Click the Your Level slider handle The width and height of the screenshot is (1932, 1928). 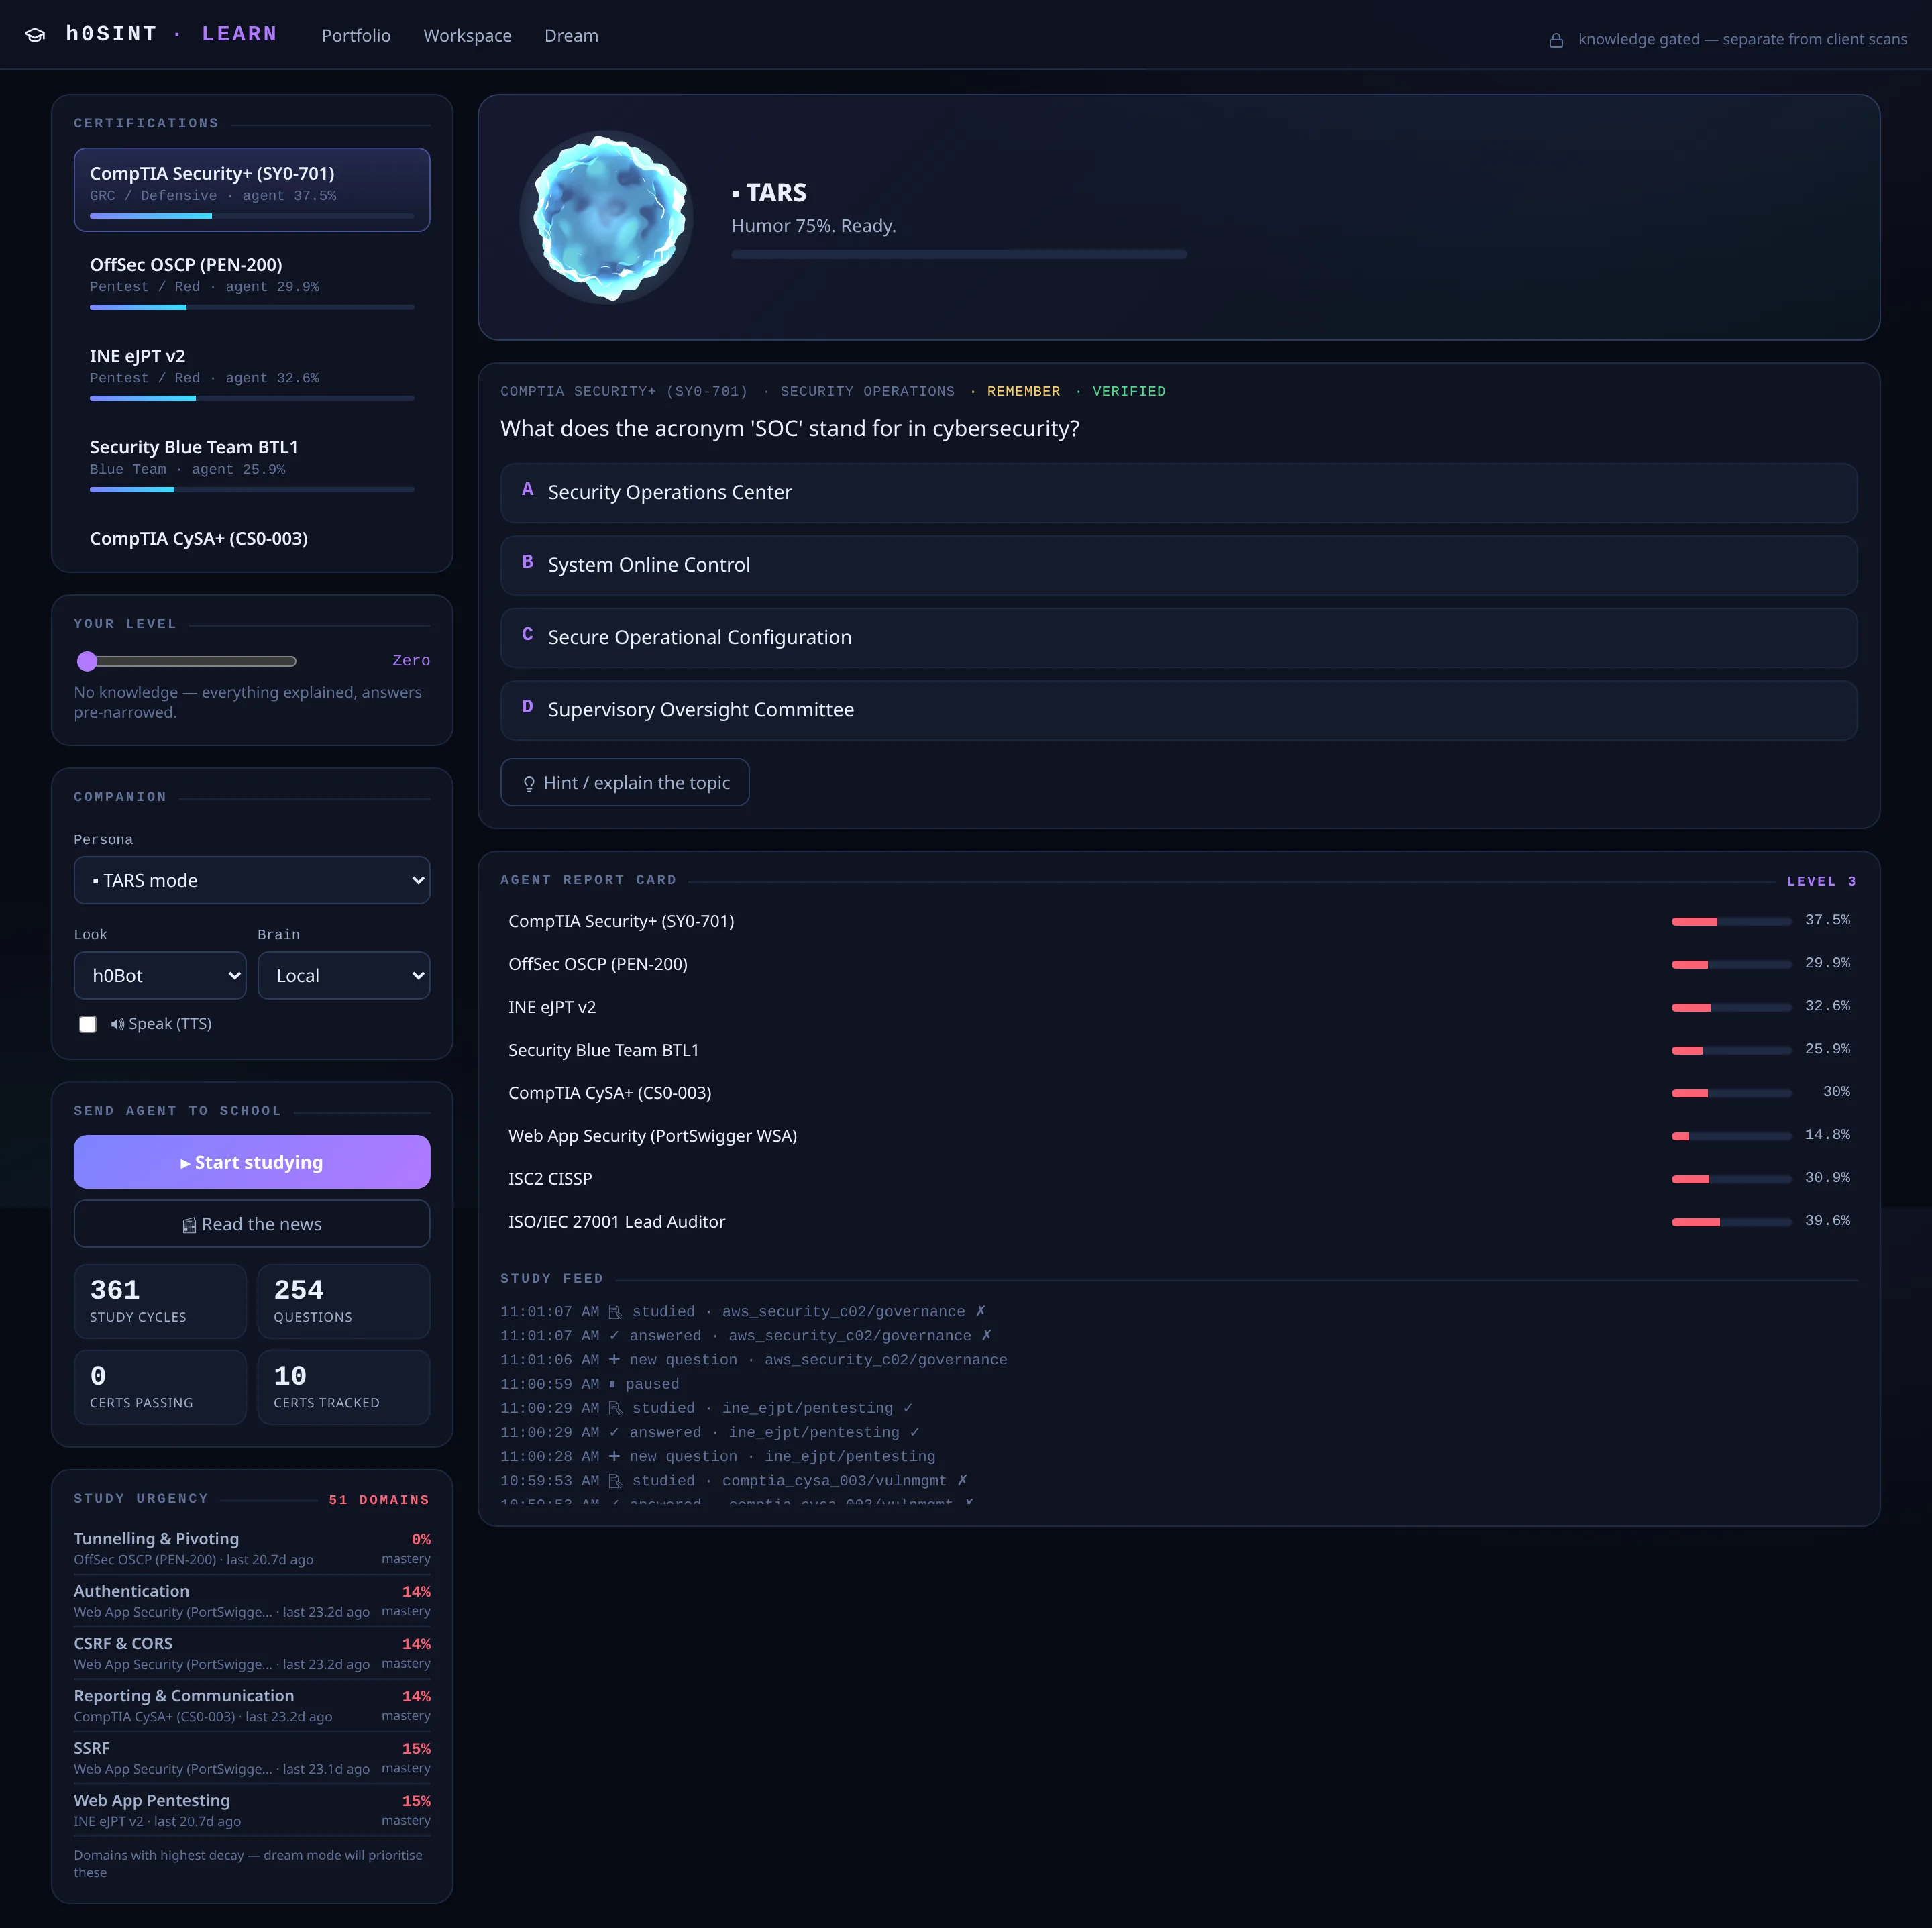point(87,661)
